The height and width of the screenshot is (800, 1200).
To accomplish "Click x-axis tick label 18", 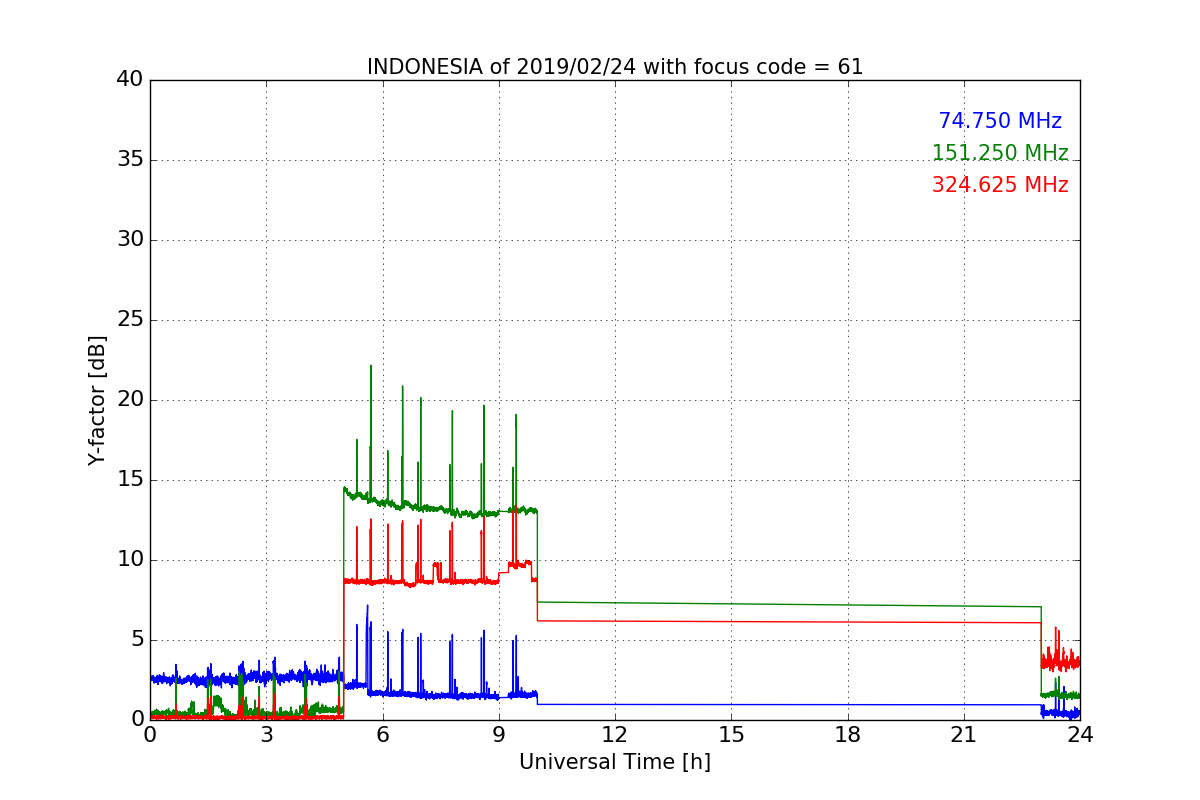I will pos(848,734).
